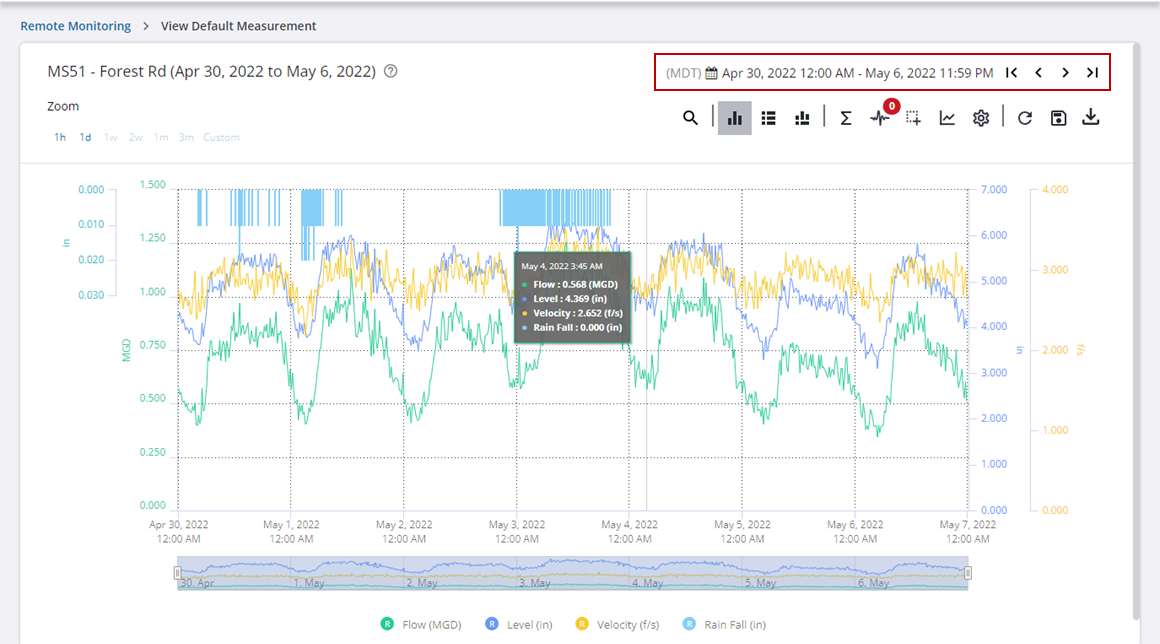Select the 1h zoom option

[60, 137]
